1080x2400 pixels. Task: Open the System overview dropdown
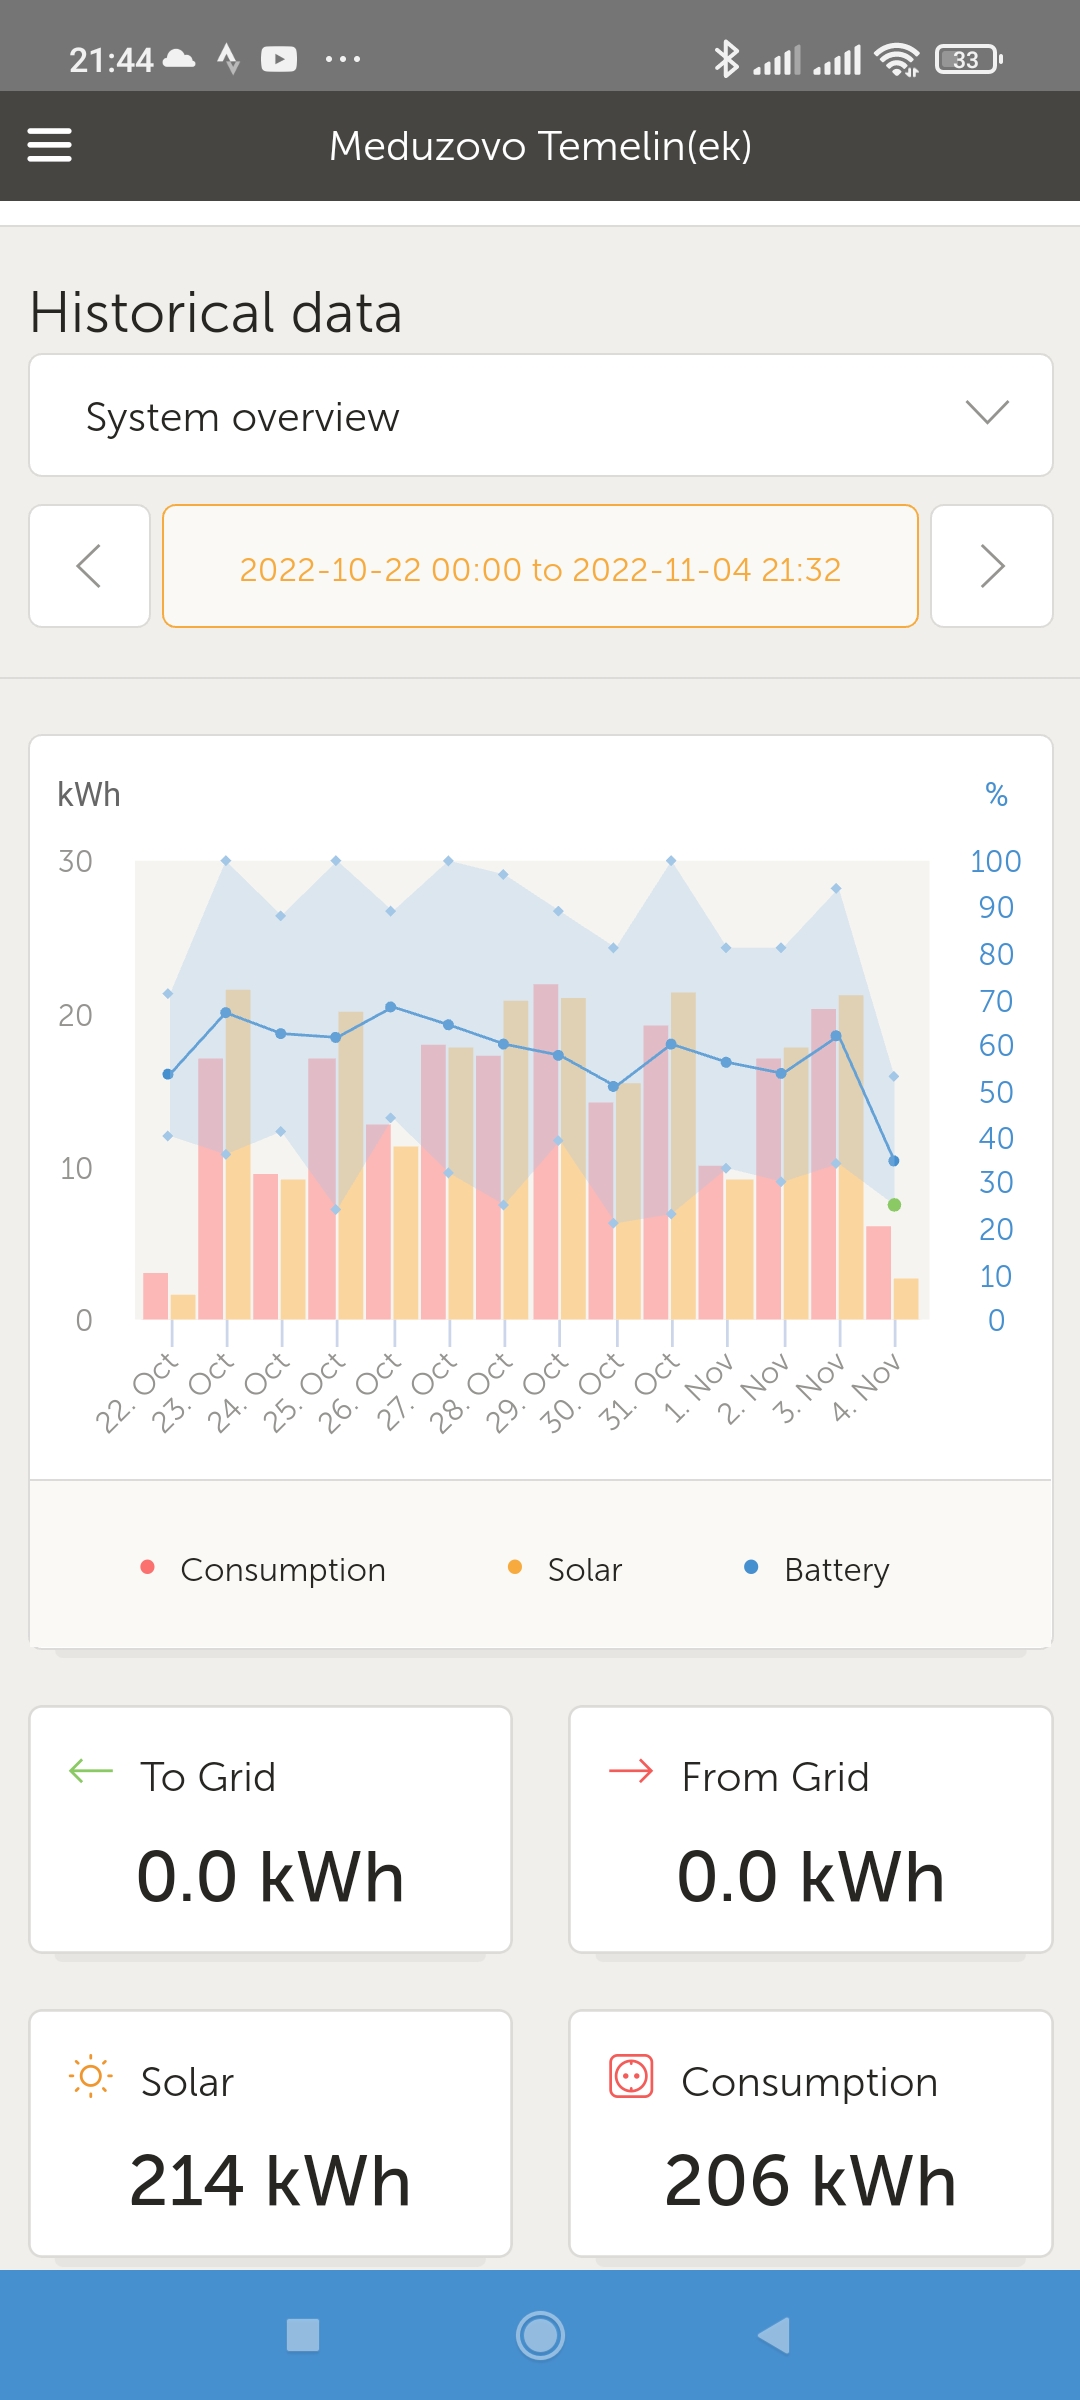tap(540, 415)
